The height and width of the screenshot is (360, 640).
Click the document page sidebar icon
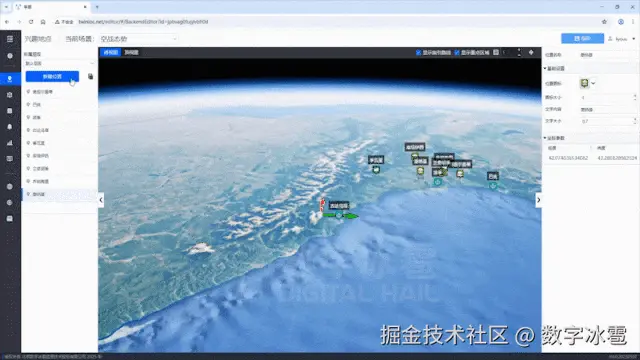click(x=10, y=111)
